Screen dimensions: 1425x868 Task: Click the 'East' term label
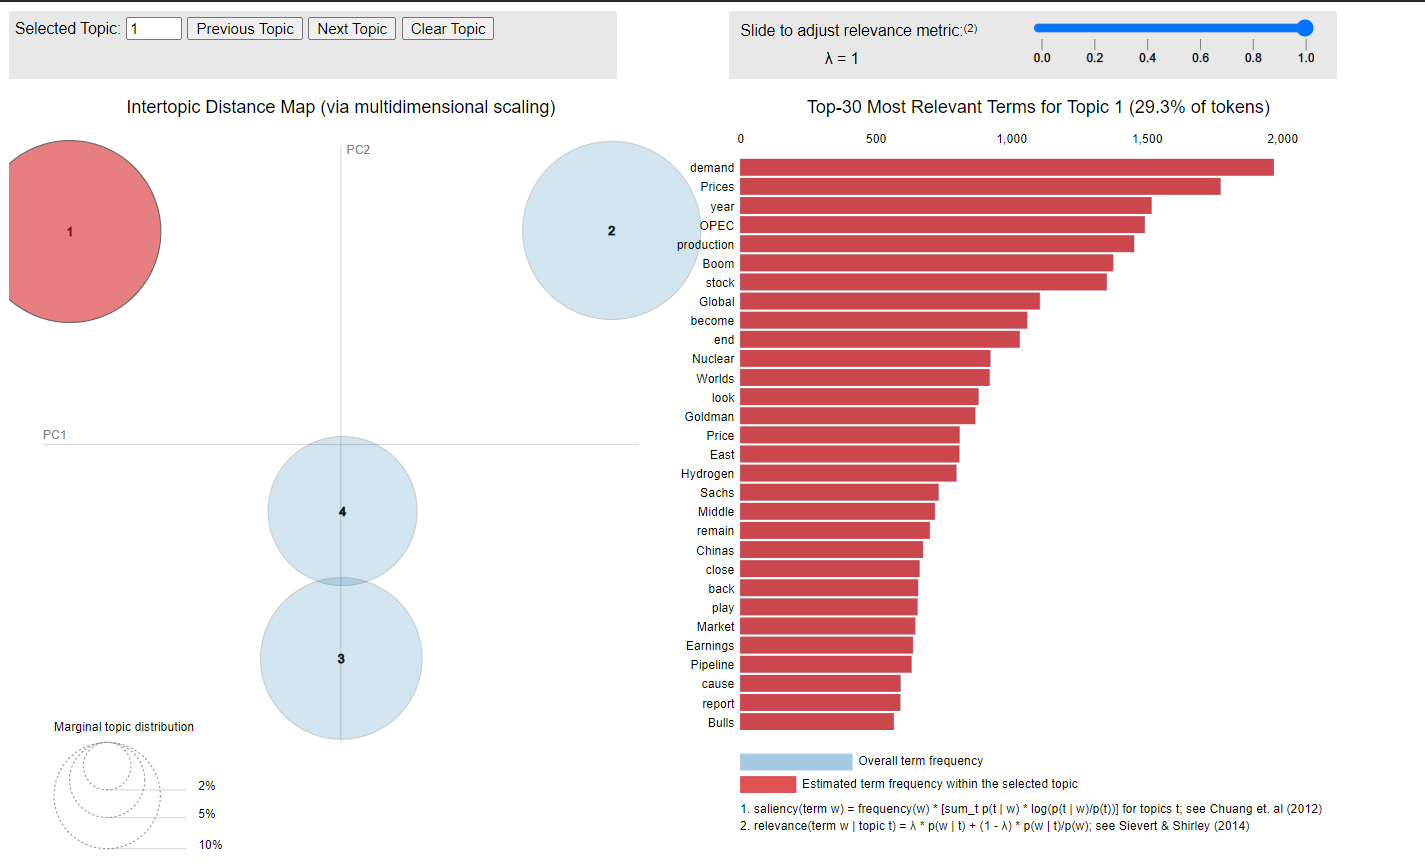point(722,454)
